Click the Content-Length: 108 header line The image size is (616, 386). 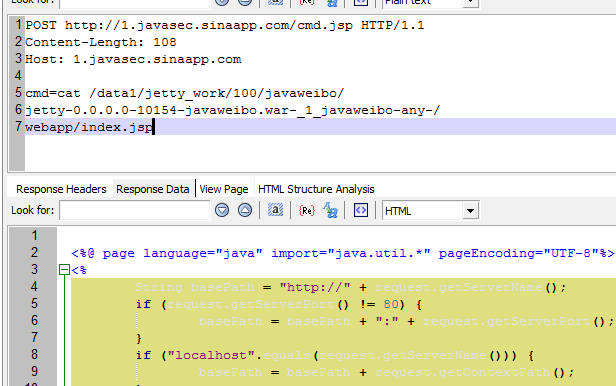[101, 42]
